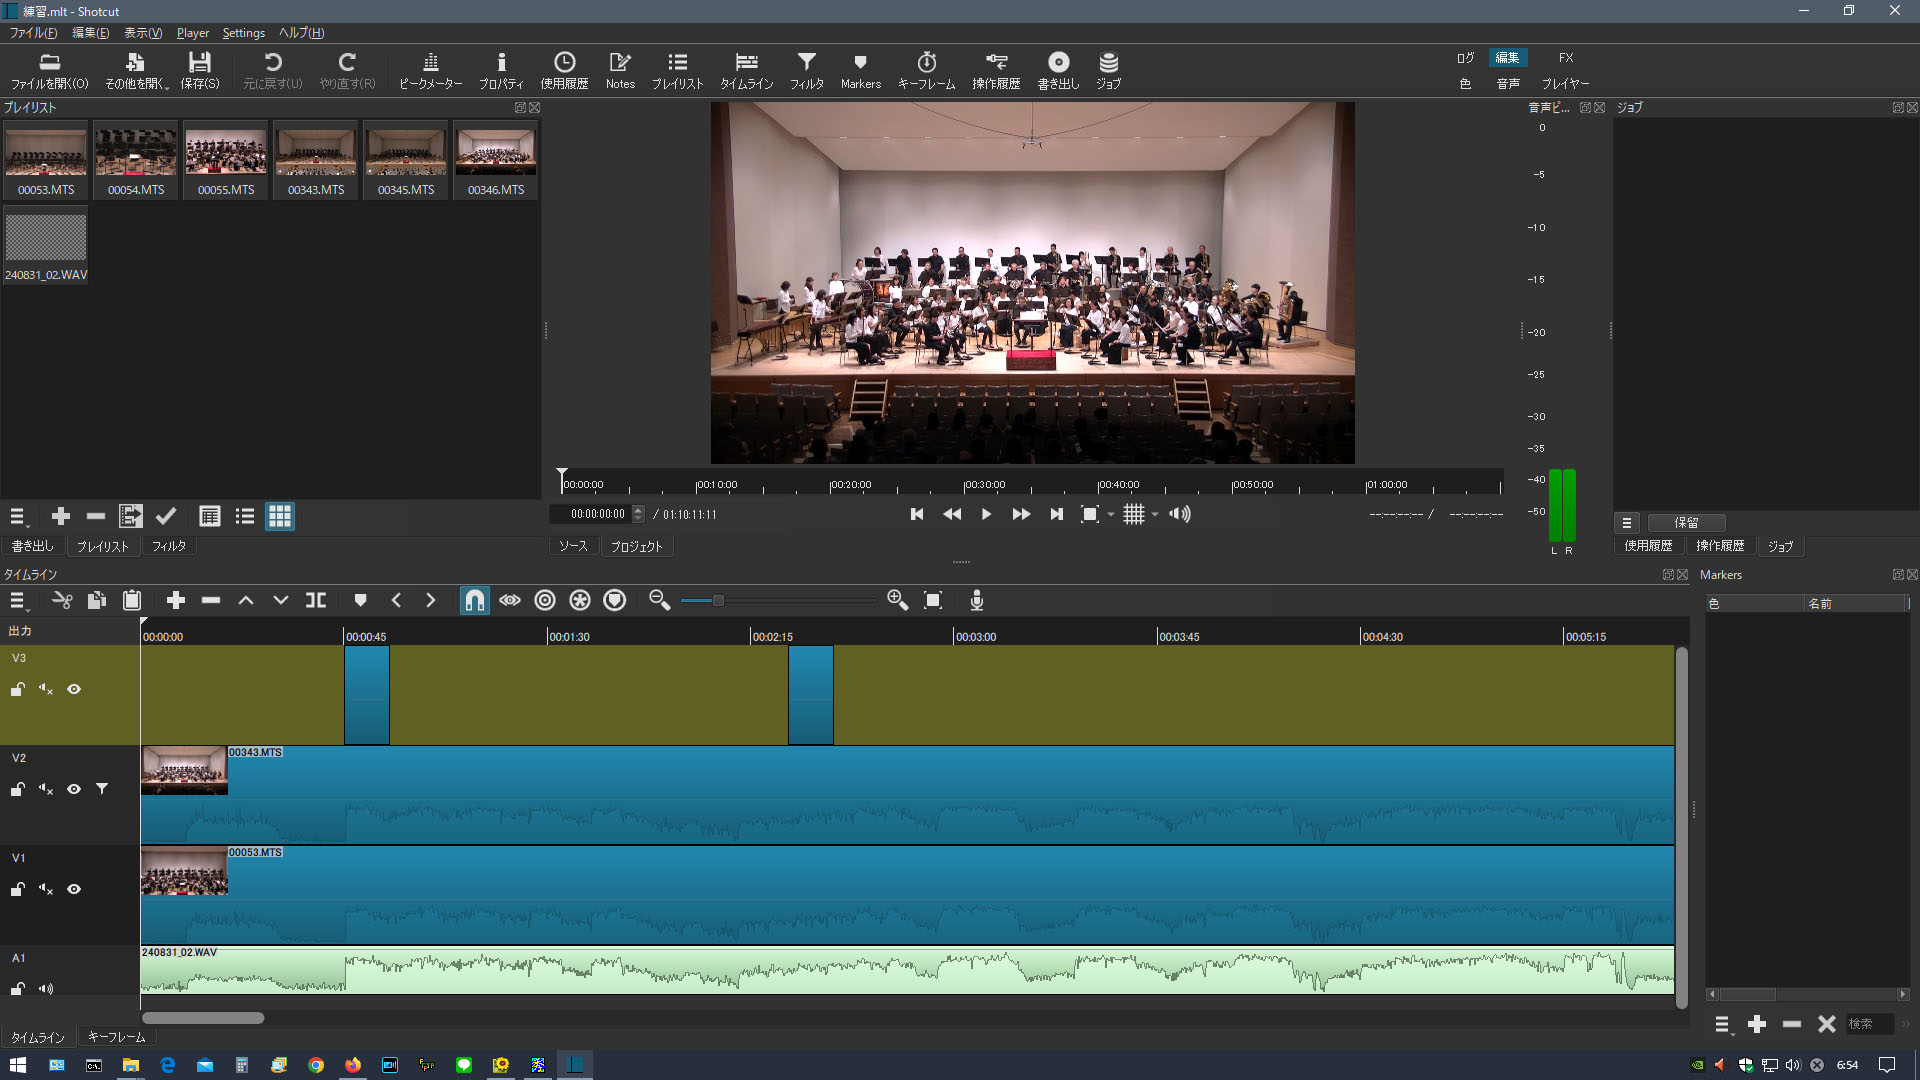Hide the V2 track
The width and height of the screenshot is (1920, 1080).
click(x=74, y=789)
